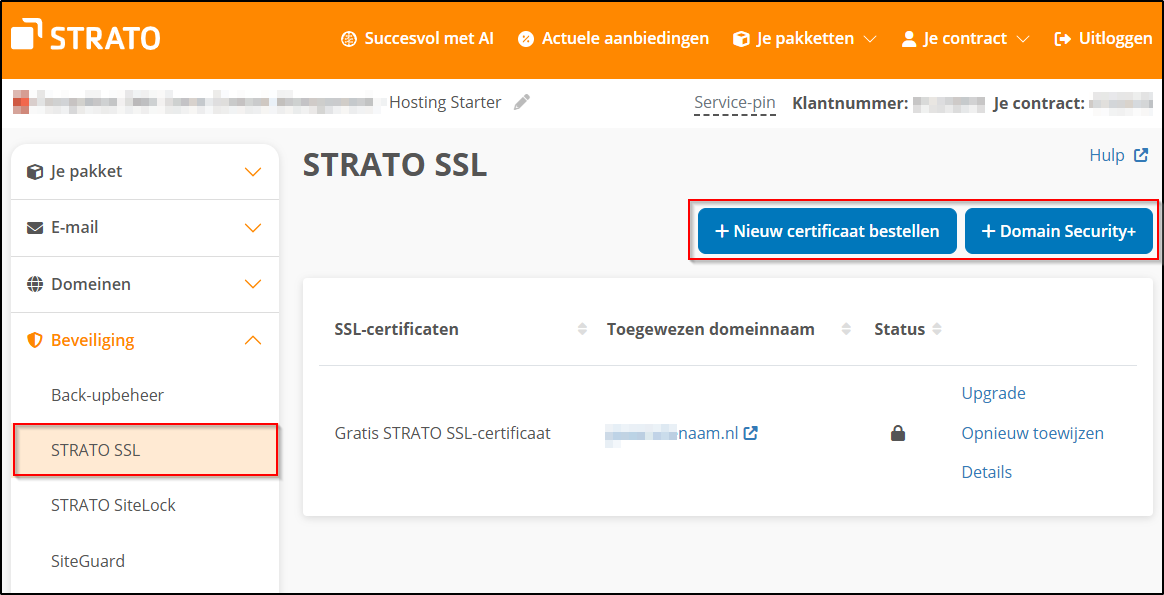1164x595 pixels.
Task: Click the Uitloggen logout icon
Action: [x=1063, y=38]
